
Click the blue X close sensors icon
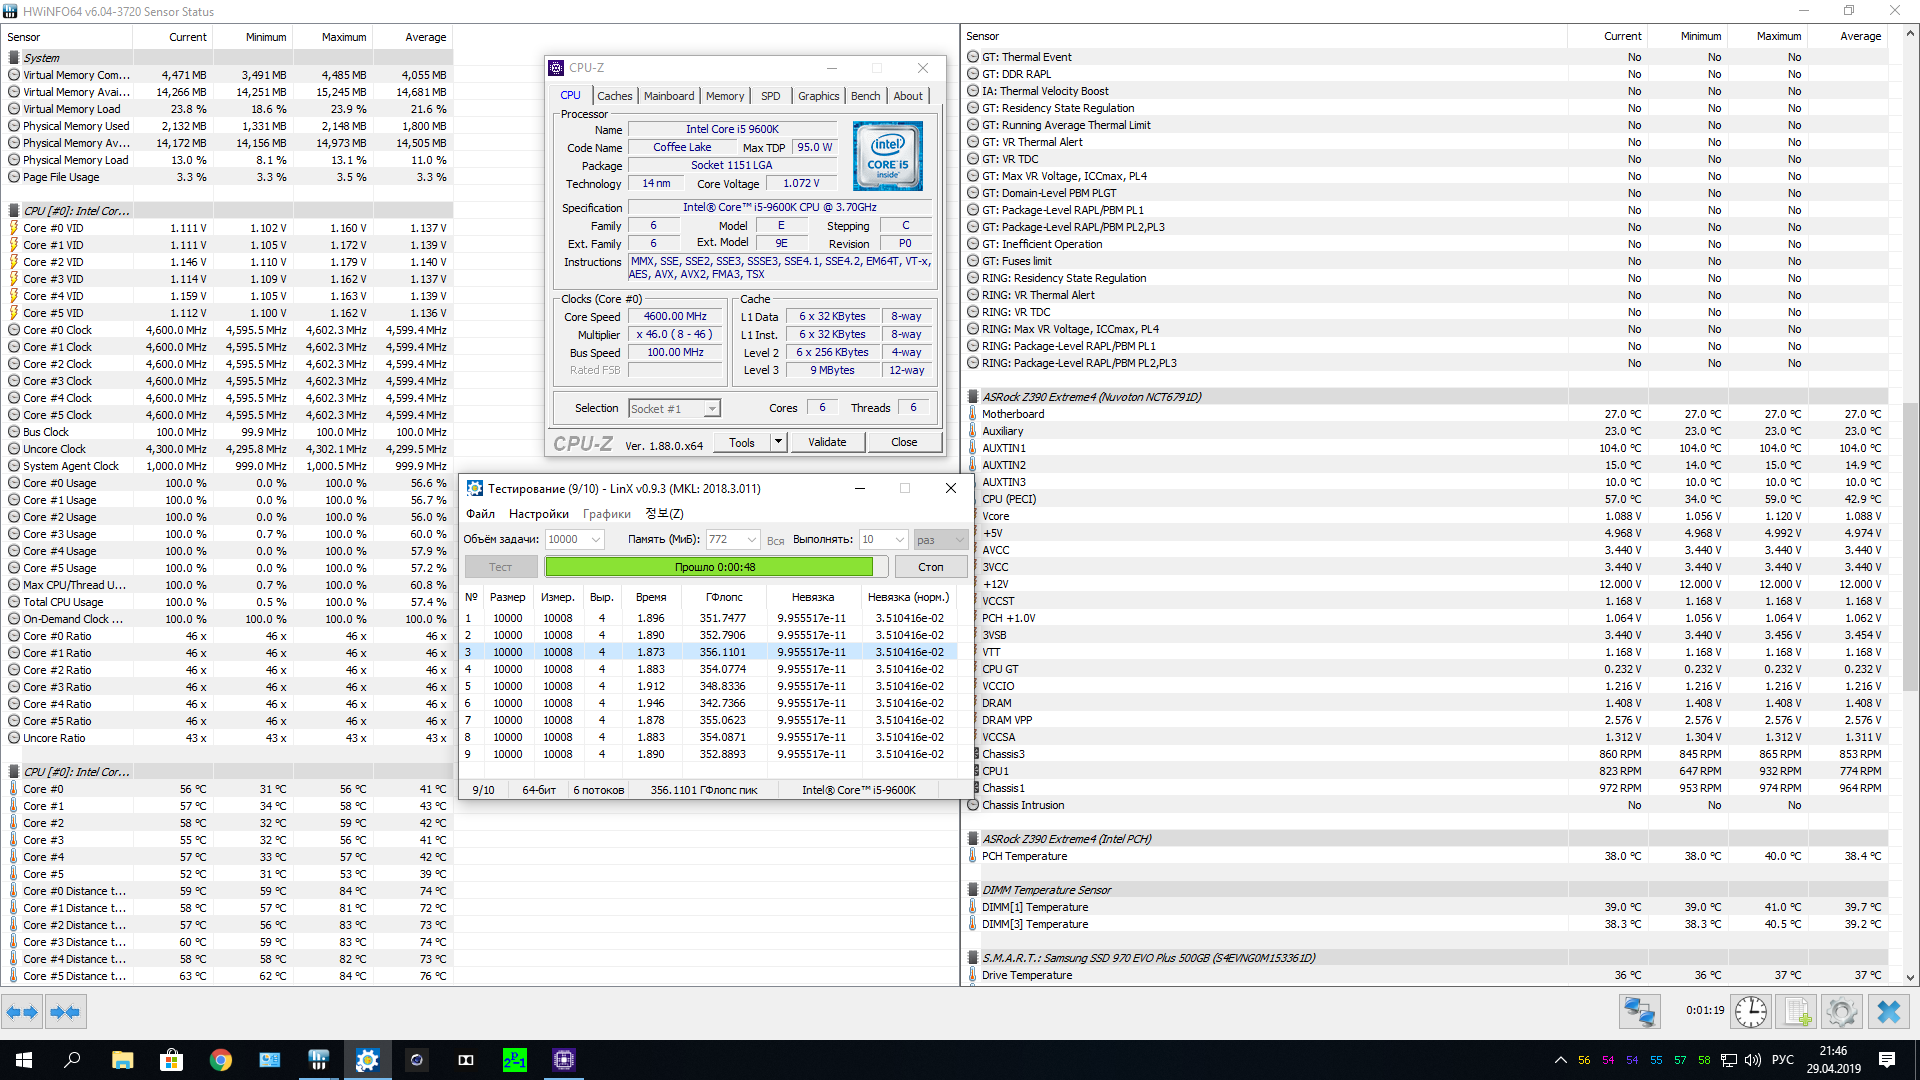point(1889,1012)
